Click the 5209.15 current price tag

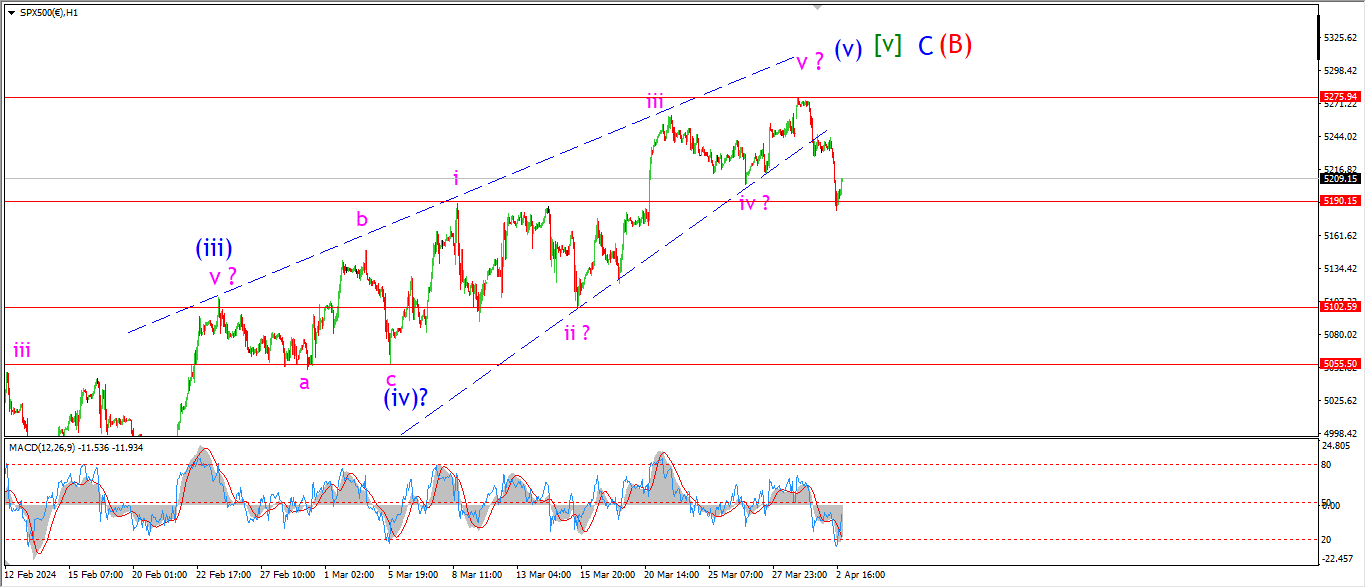1340,178
